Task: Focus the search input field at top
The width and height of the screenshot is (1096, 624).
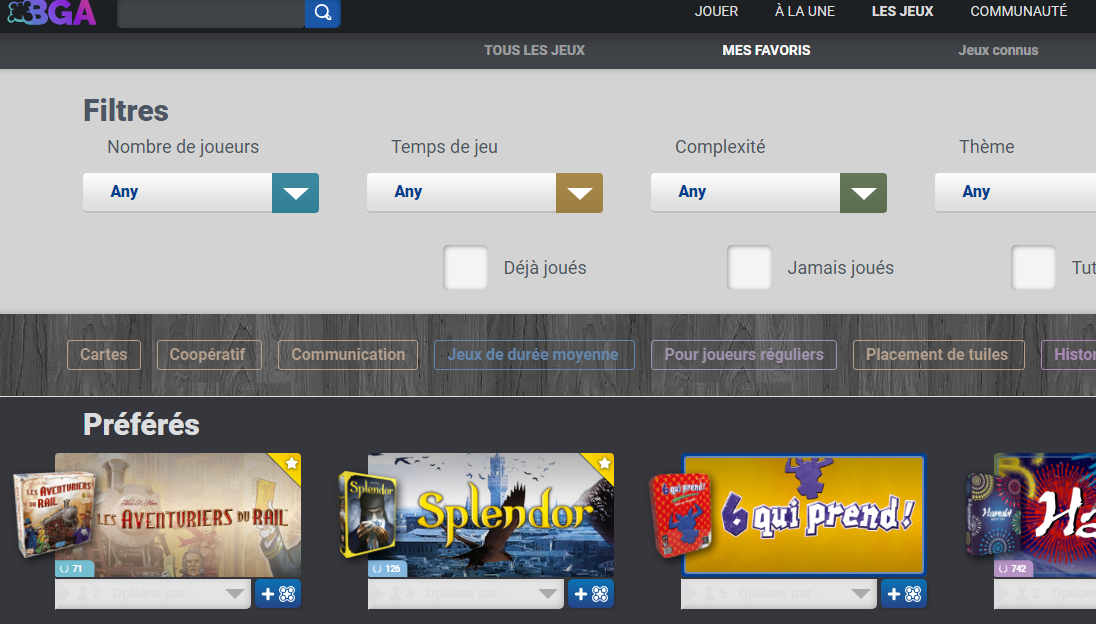Action: click(211, 13)
